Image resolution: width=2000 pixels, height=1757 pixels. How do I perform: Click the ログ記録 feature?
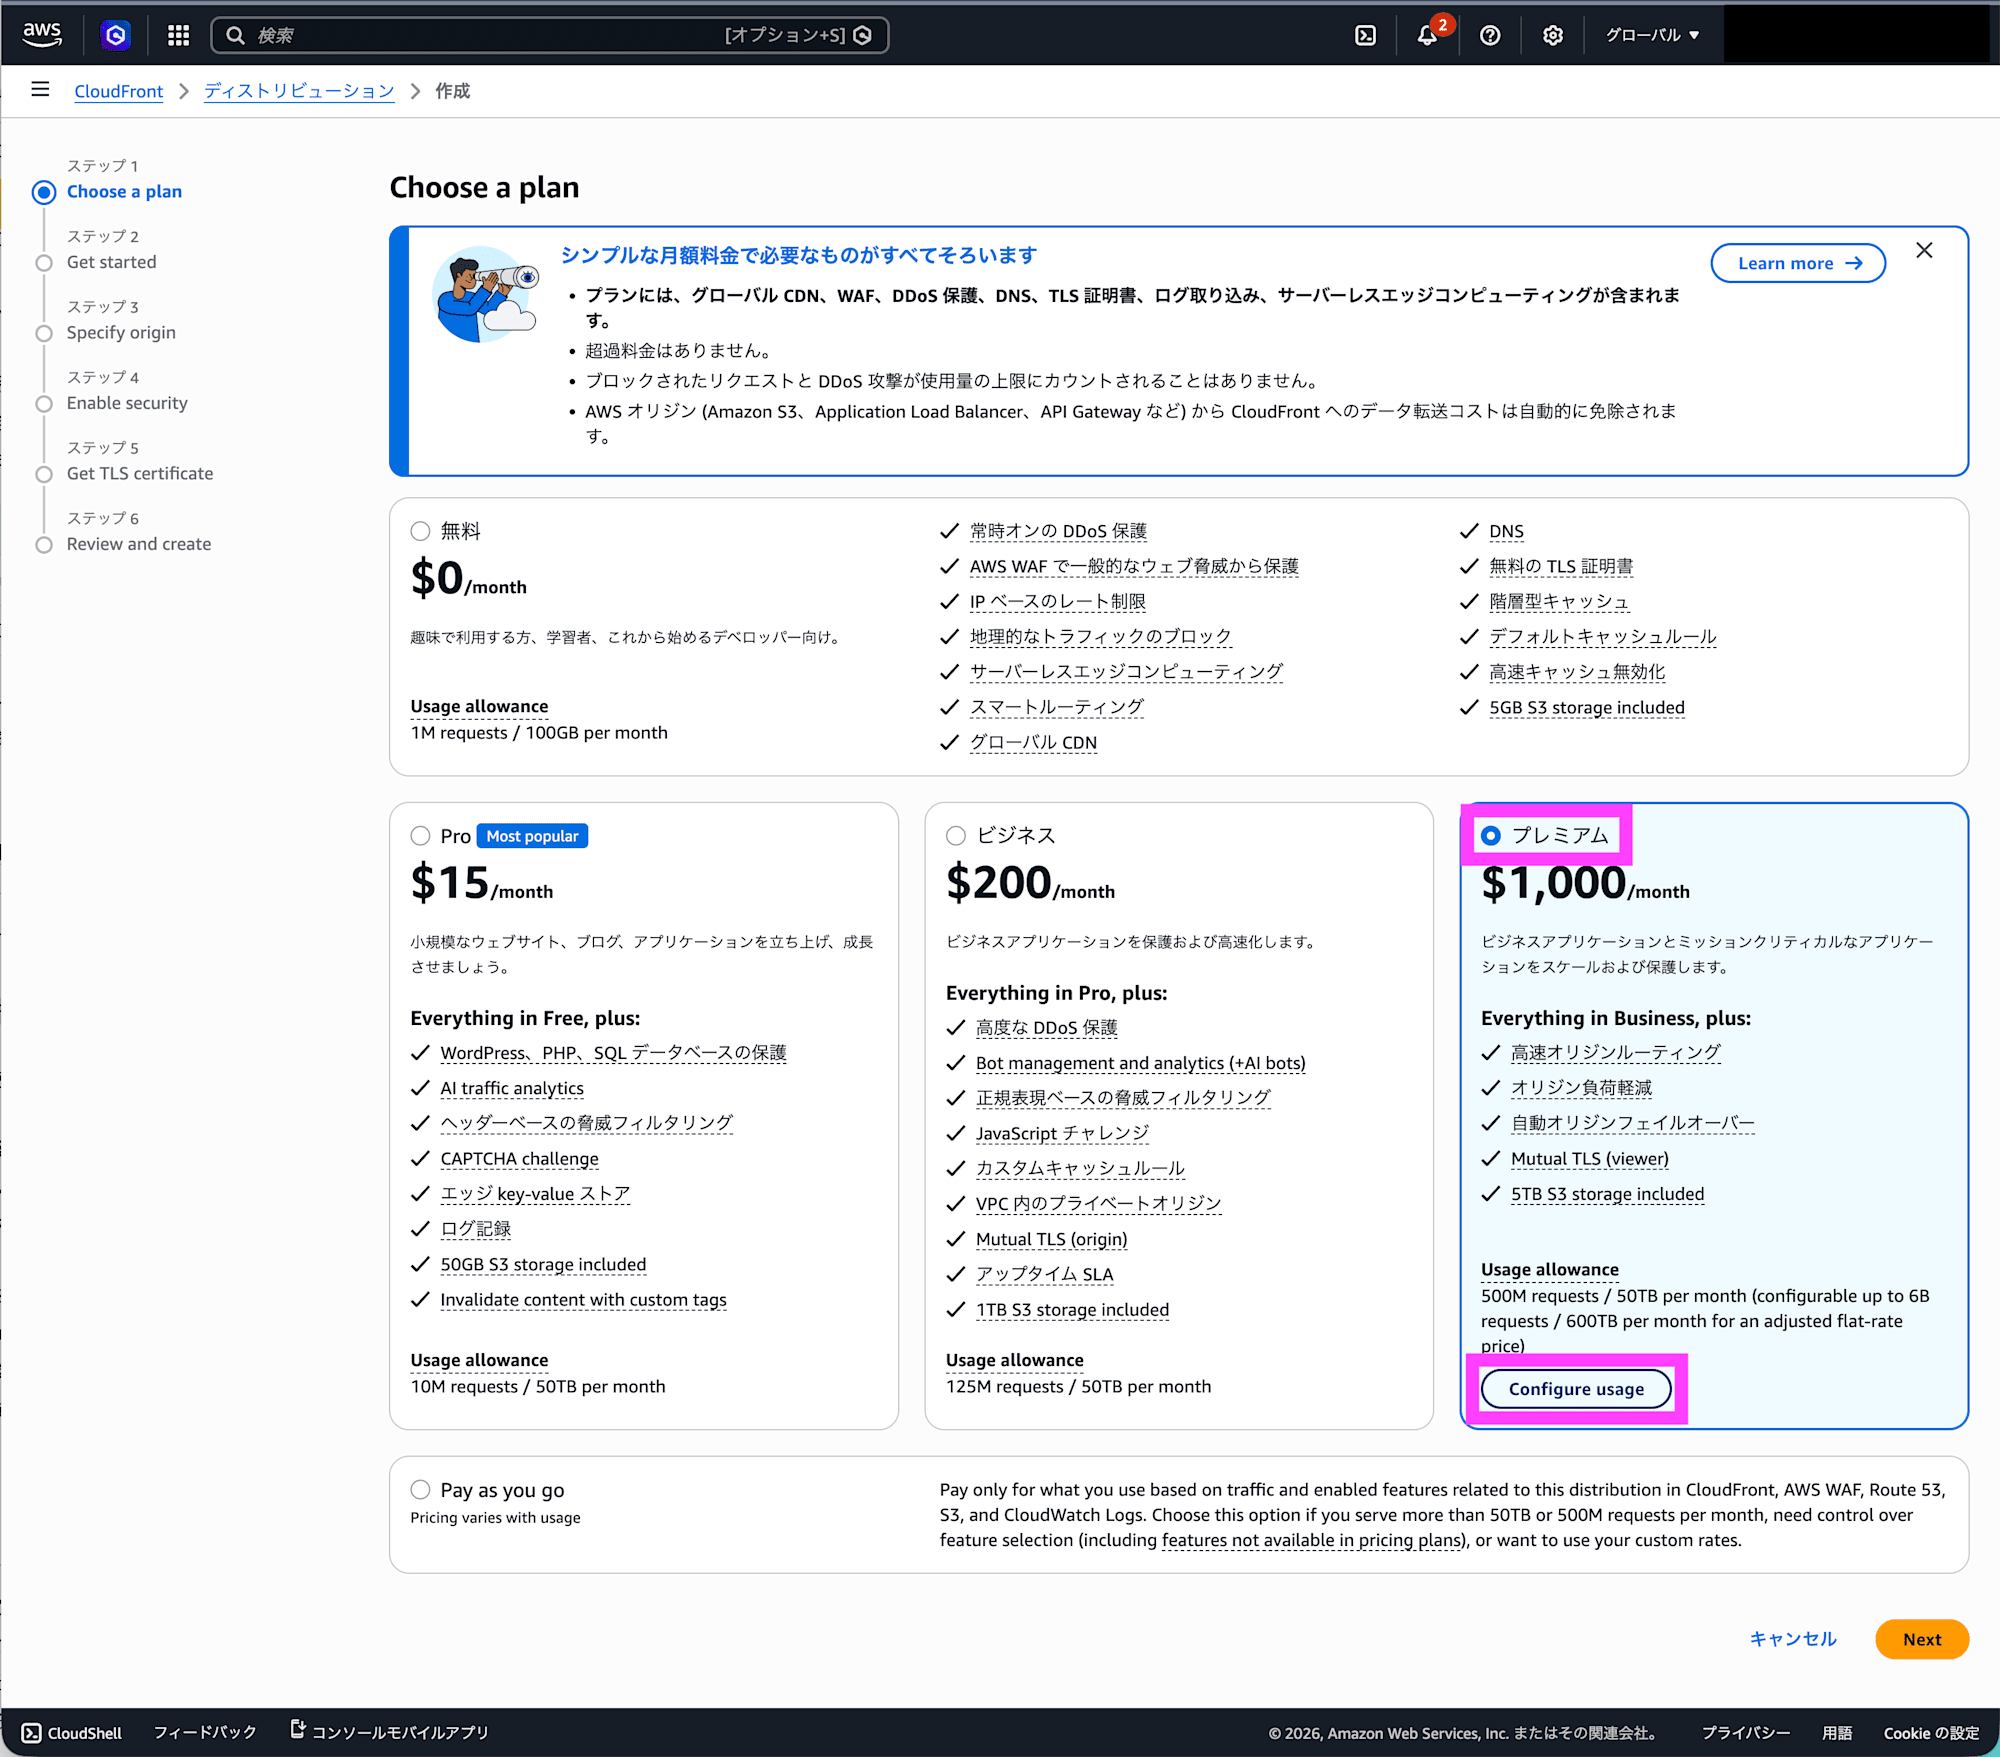tap(475, 1230)
